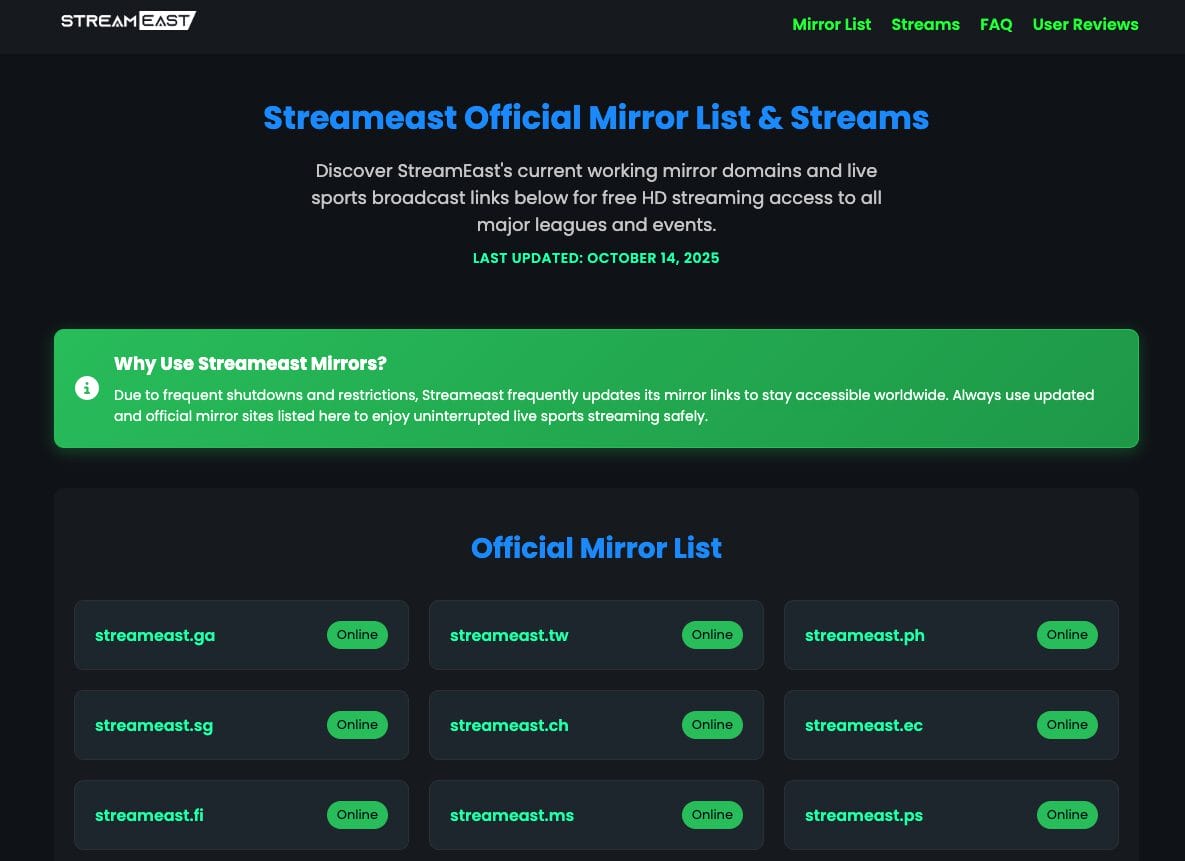Click the 'Due to frequent shutdowns' banner text
The height and width of the screenshot is (861, 1185).
[604, 406]
